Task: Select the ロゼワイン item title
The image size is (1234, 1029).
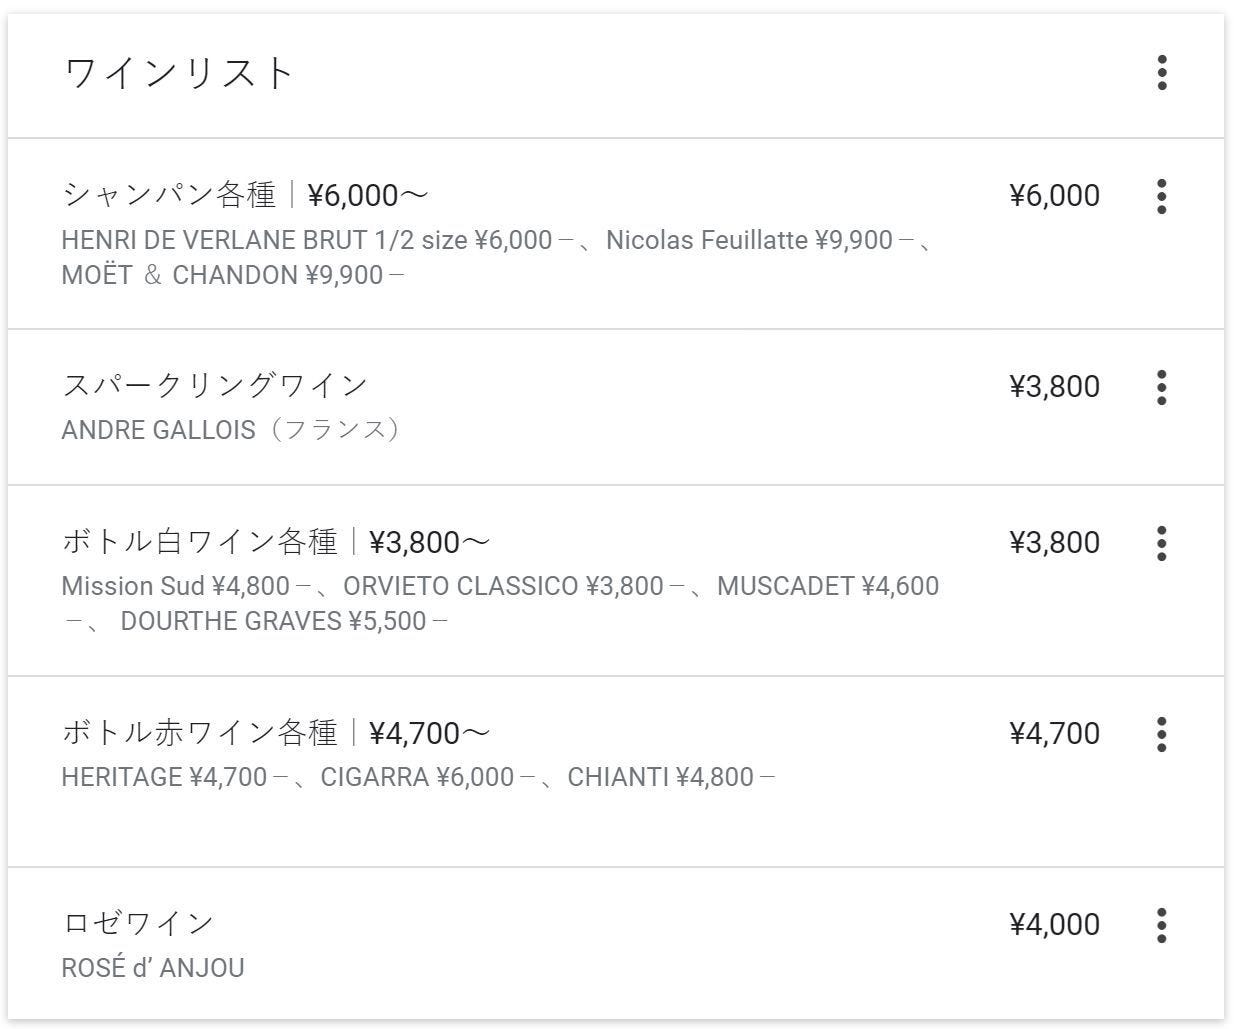Action: pyautogui.click(x=138, y=923)
